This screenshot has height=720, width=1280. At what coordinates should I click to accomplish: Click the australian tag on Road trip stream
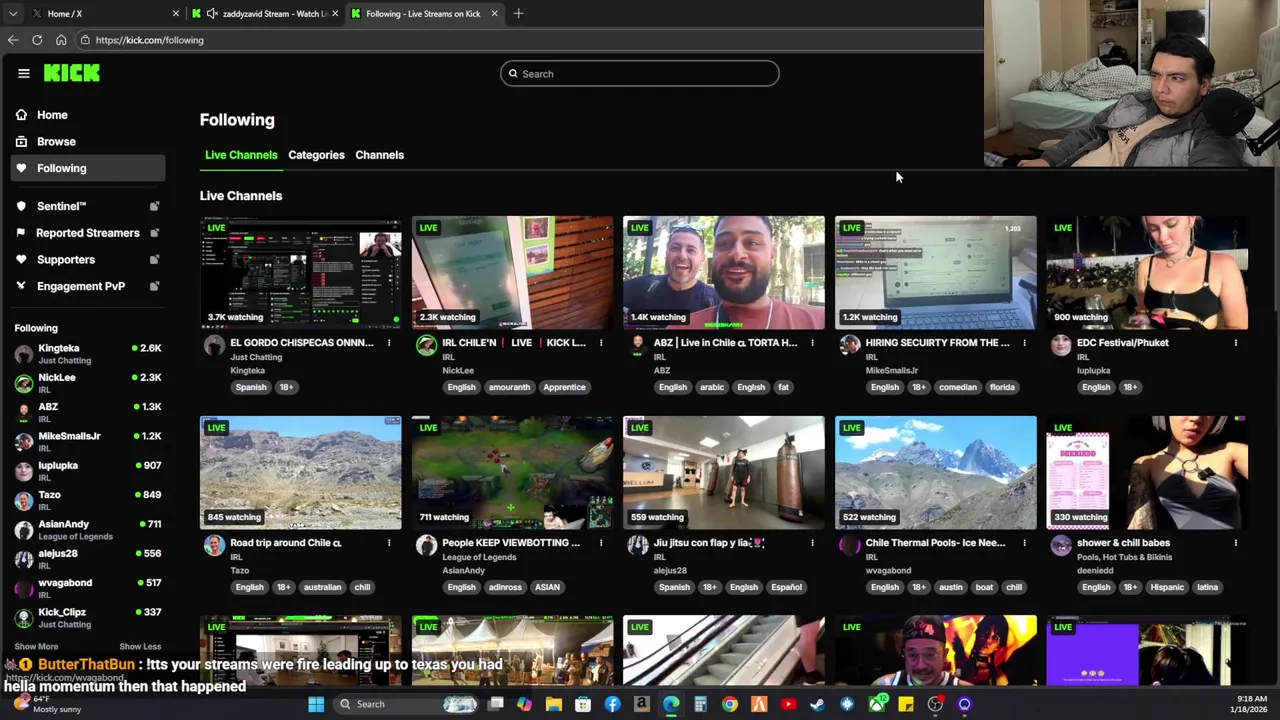pyautogui.click(x=322, y=588)
